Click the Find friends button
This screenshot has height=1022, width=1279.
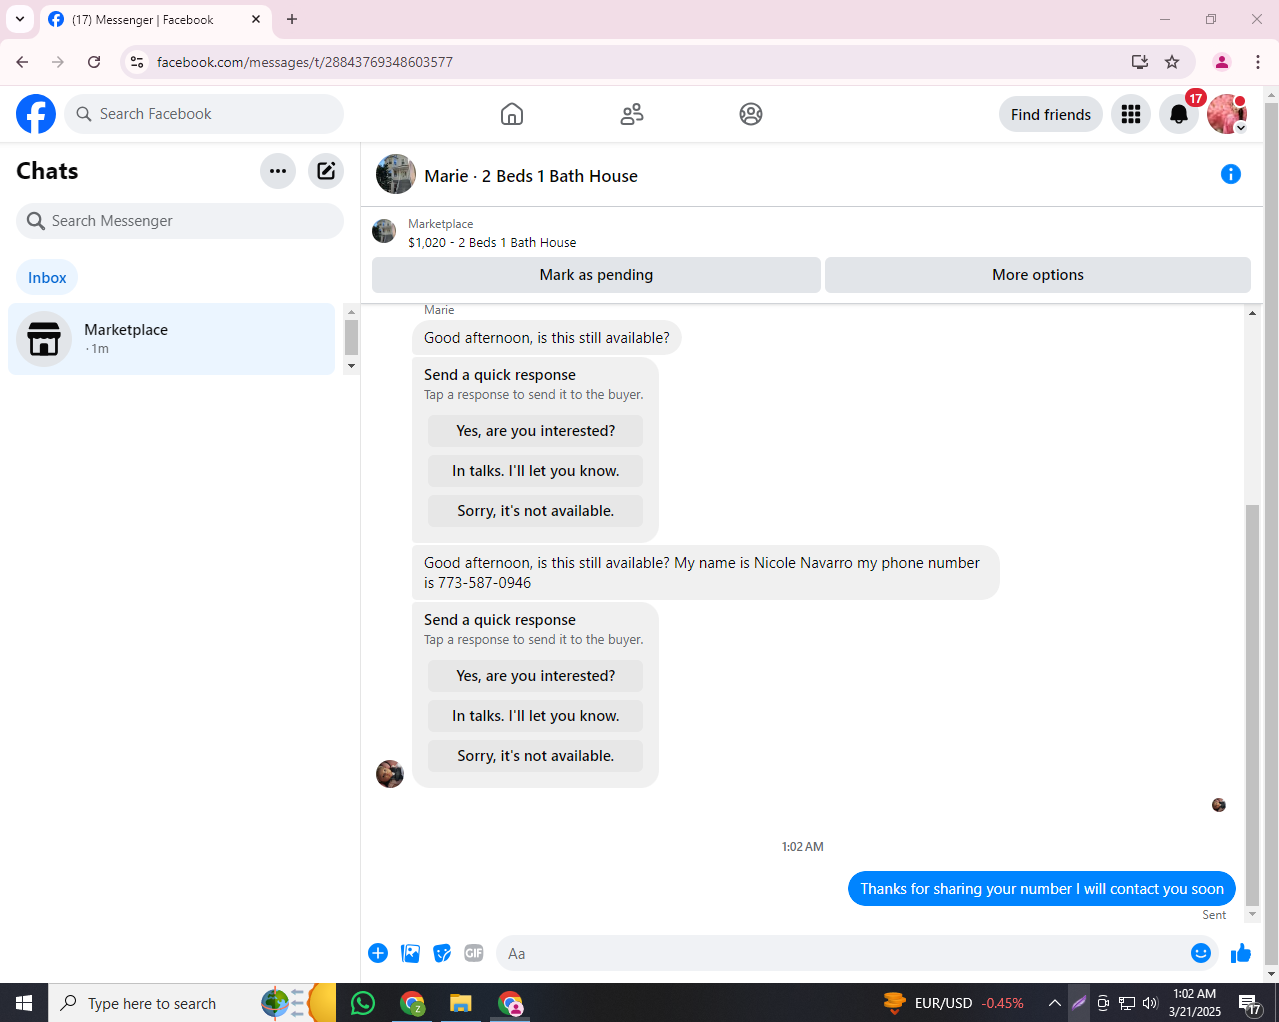point(1051,114)
